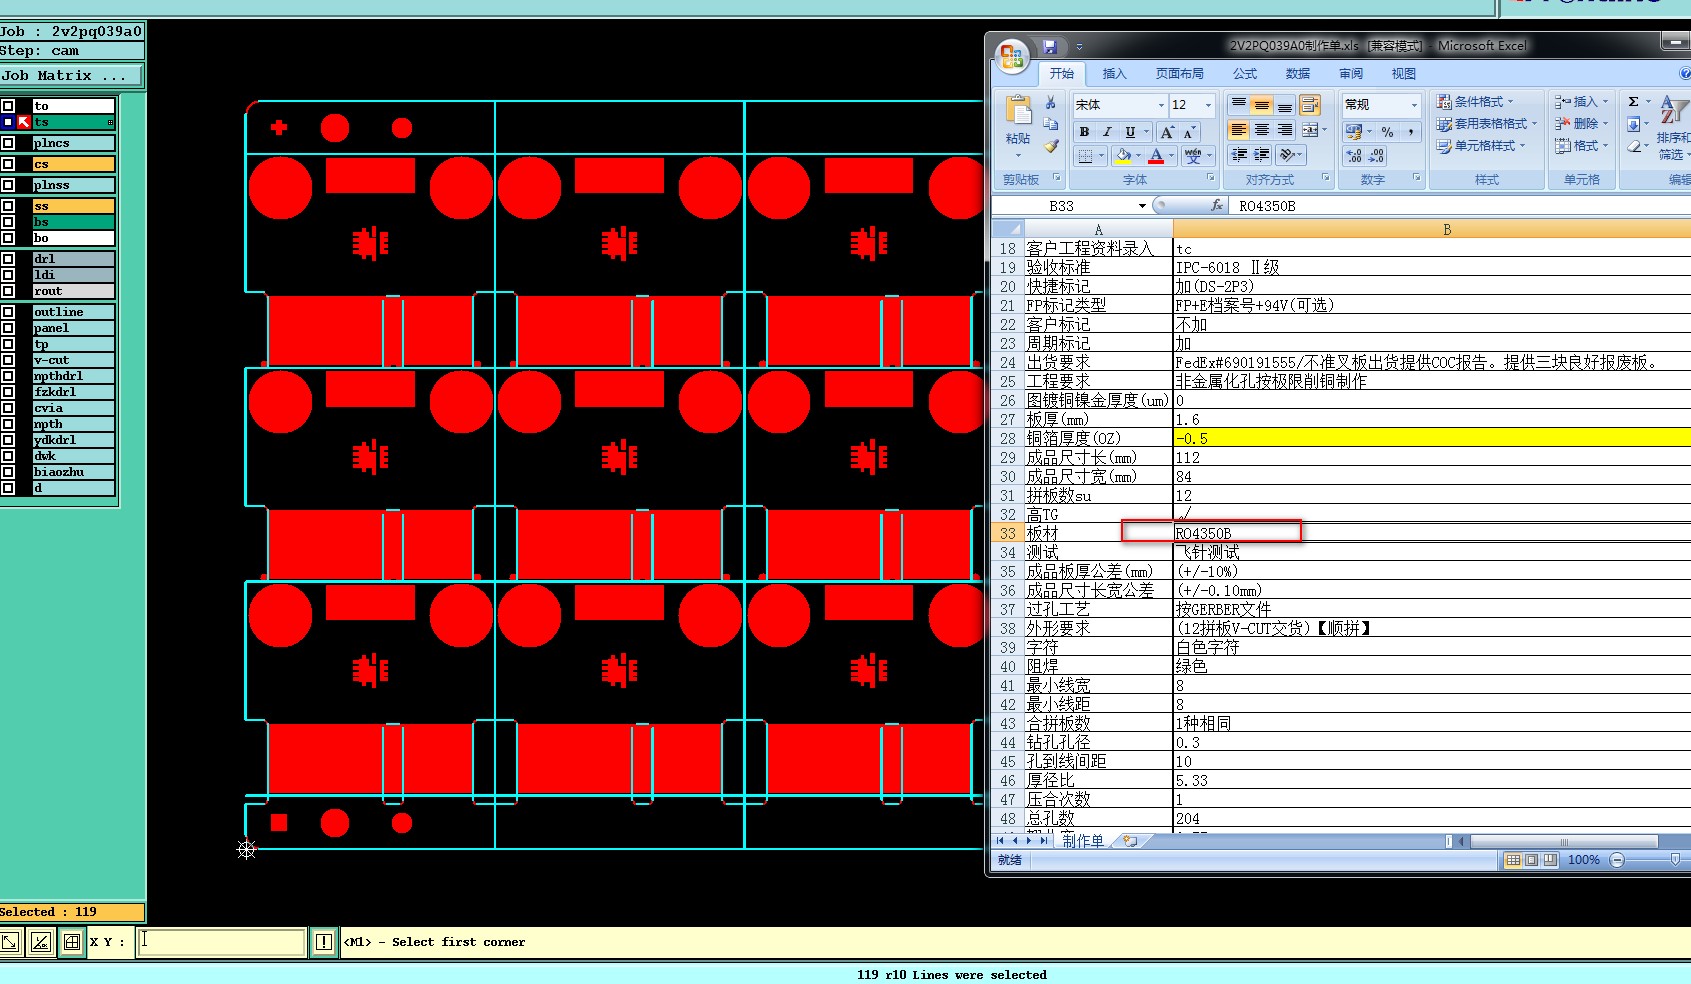1691x984 pixels.
Task: Toggle visibility checkbox of layer plncs
Action: click(x=8, y=143)
